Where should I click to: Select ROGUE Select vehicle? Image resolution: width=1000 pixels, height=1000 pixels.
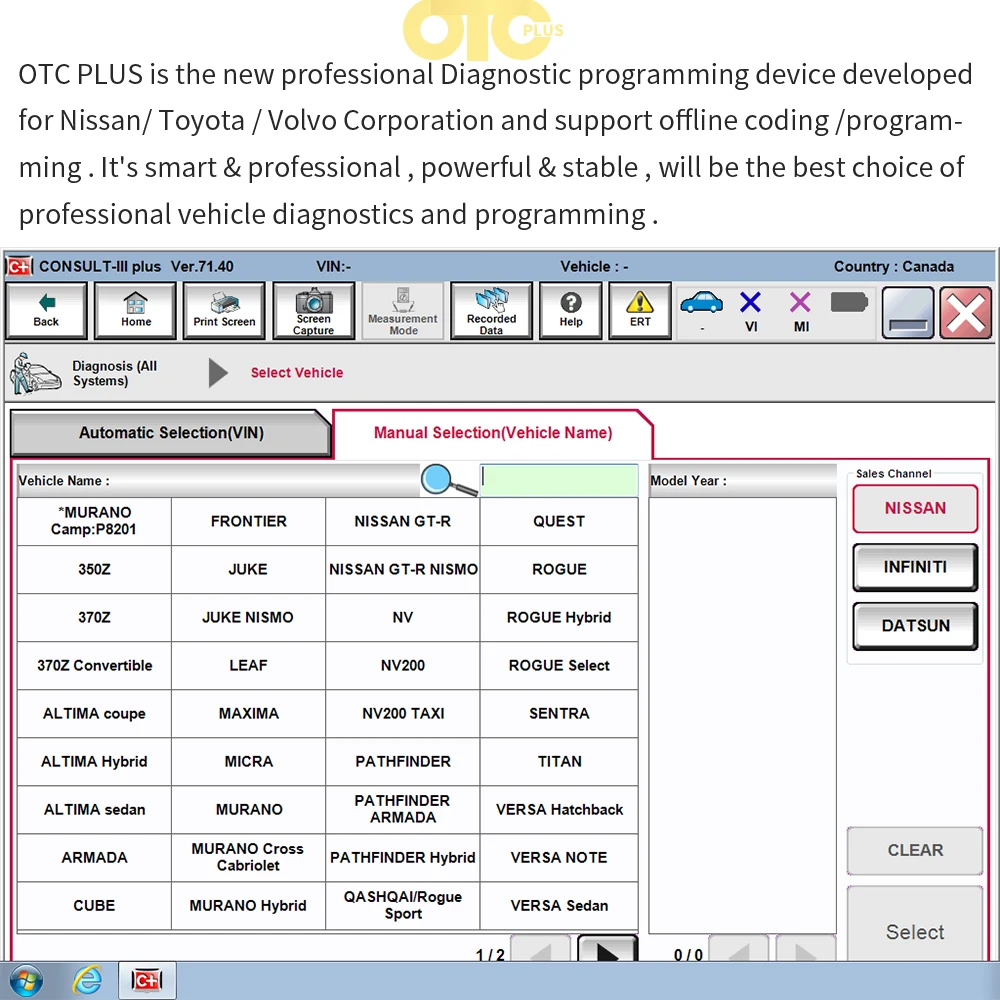[559, 665]
